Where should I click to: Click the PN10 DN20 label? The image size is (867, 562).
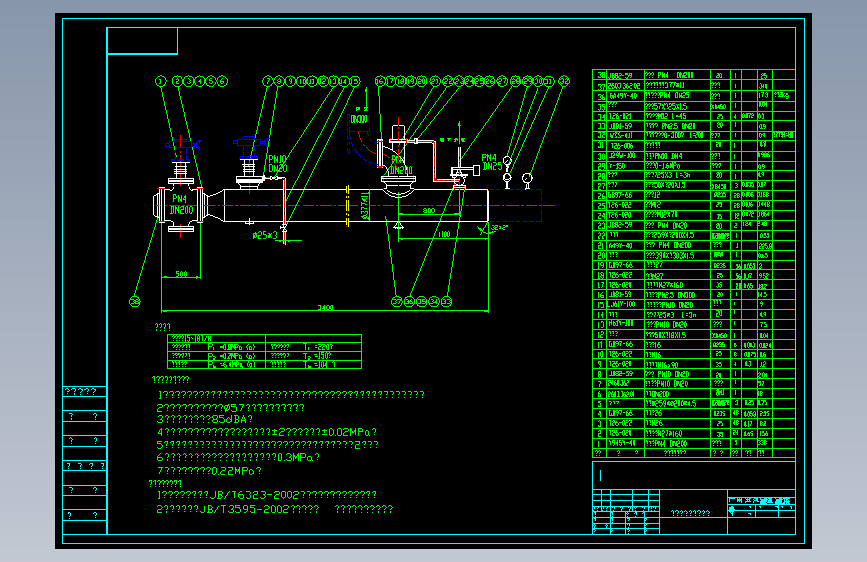coord(278,164)
